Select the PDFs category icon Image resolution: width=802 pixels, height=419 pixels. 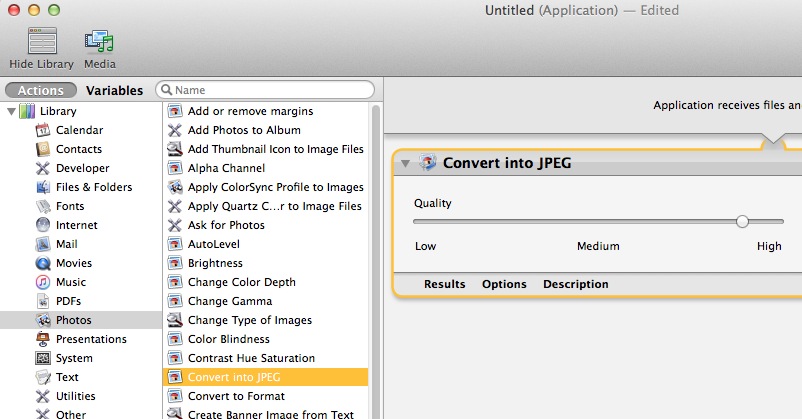pyautogui.click(x=43, y=301)
